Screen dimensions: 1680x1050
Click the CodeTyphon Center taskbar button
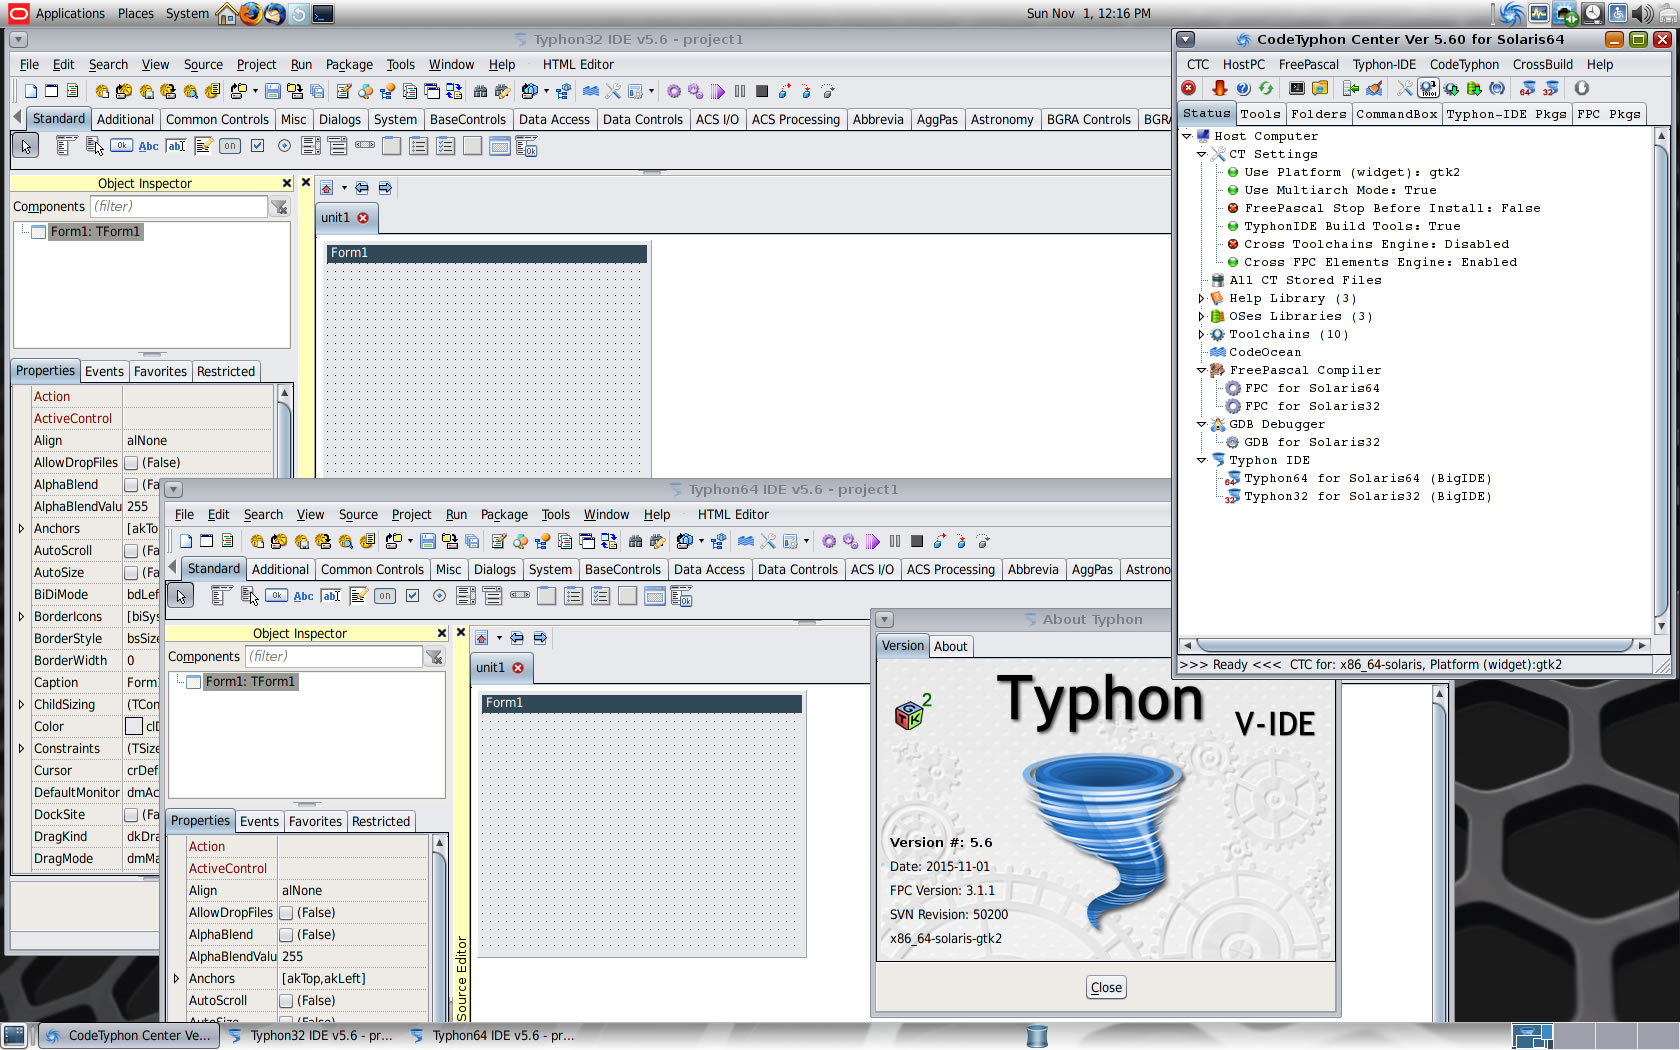click(128, 1035)
